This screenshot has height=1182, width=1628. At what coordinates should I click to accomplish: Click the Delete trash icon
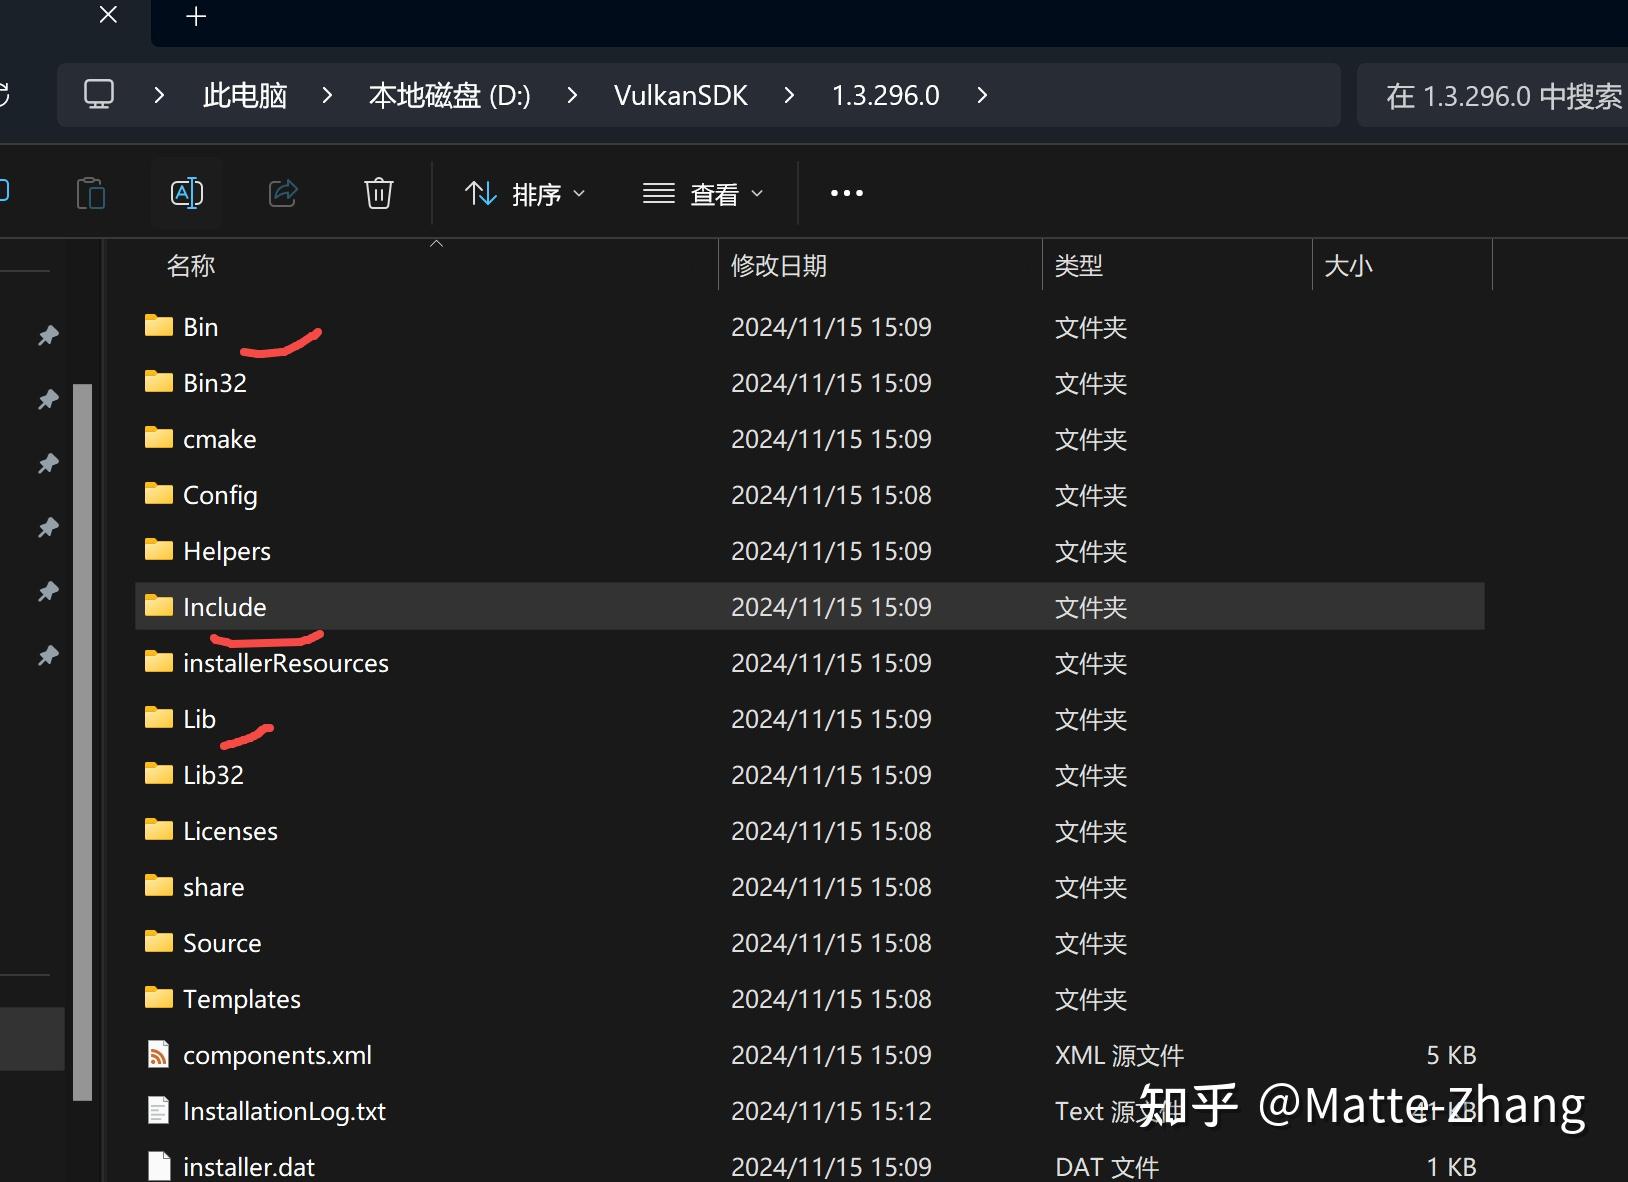pos(378,193)
